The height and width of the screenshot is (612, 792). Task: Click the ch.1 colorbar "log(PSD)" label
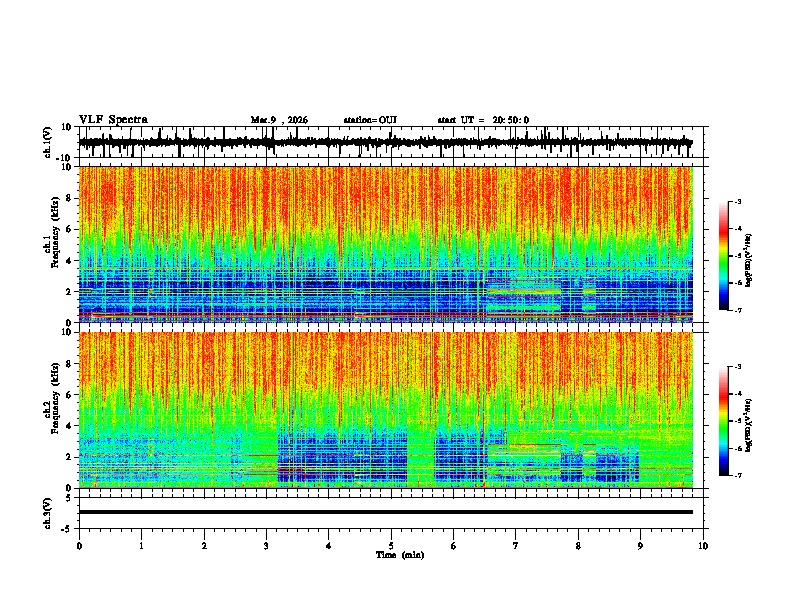(748, 261)
